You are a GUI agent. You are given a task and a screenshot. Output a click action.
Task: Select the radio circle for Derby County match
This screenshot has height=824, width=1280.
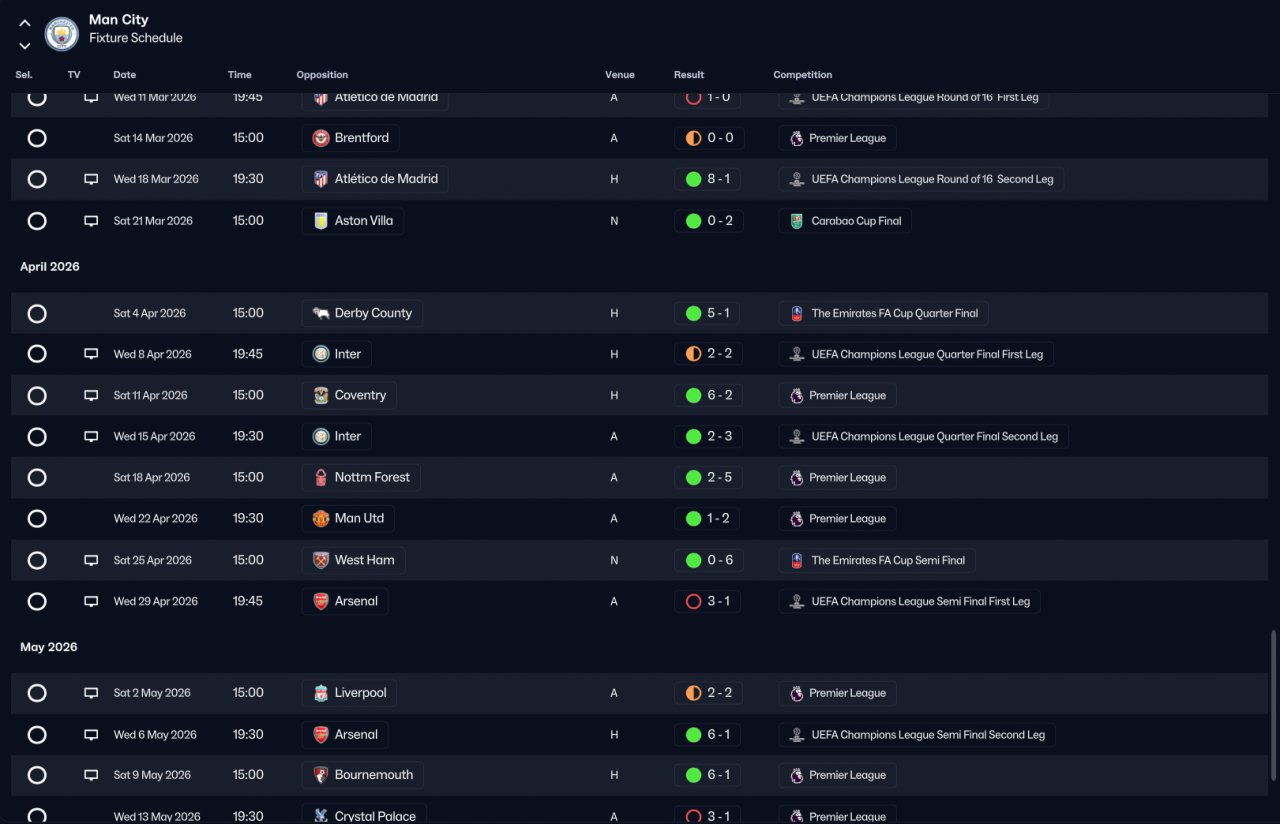click(x=37, y=314)
